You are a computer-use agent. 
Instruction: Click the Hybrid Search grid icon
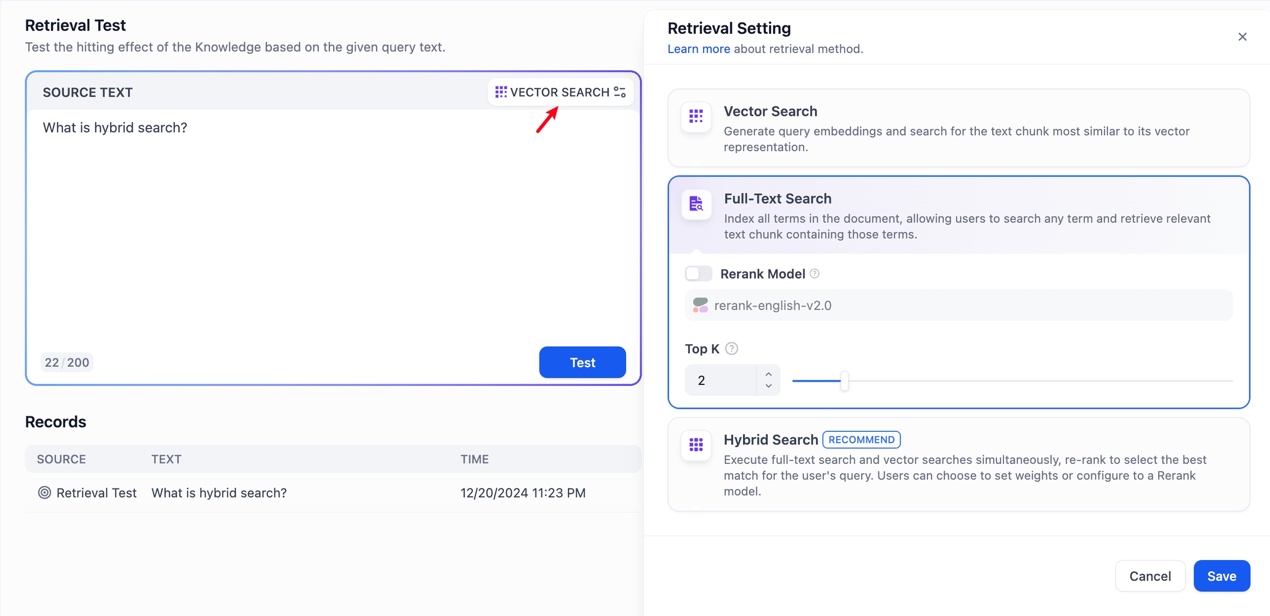[696, 445]
